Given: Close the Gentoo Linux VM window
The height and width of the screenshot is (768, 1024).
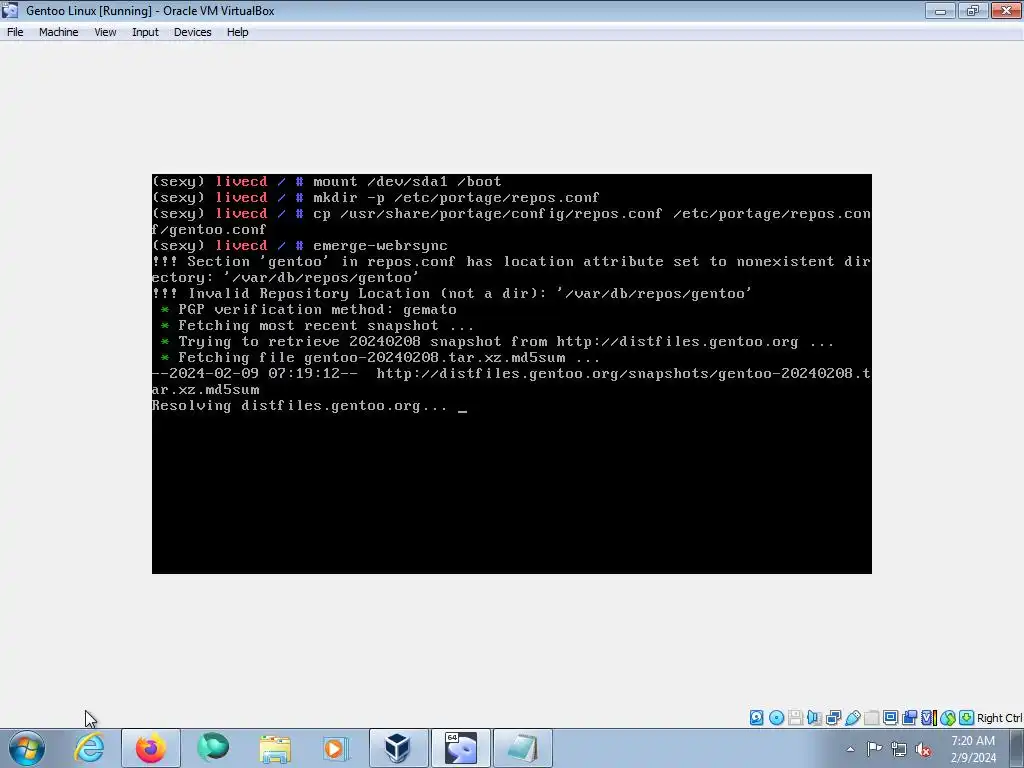Looking at the screenshot, I should 1006,10.
